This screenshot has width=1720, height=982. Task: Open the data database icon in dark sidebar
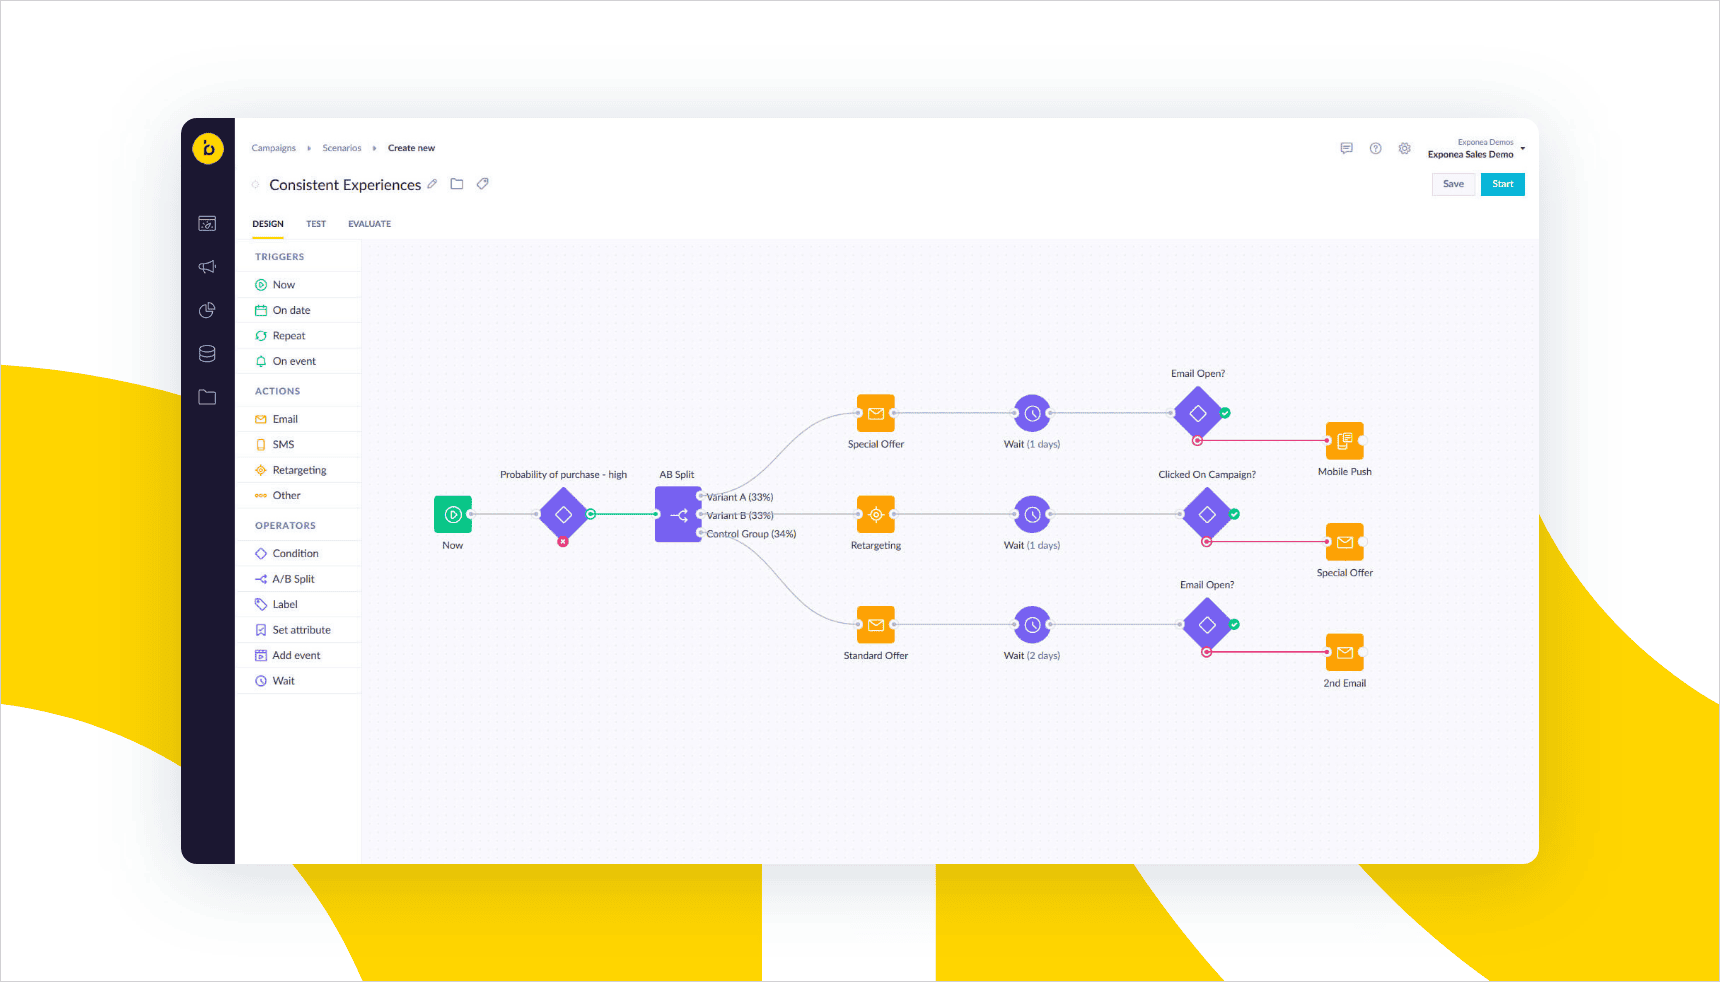click(x=207, y=353)
